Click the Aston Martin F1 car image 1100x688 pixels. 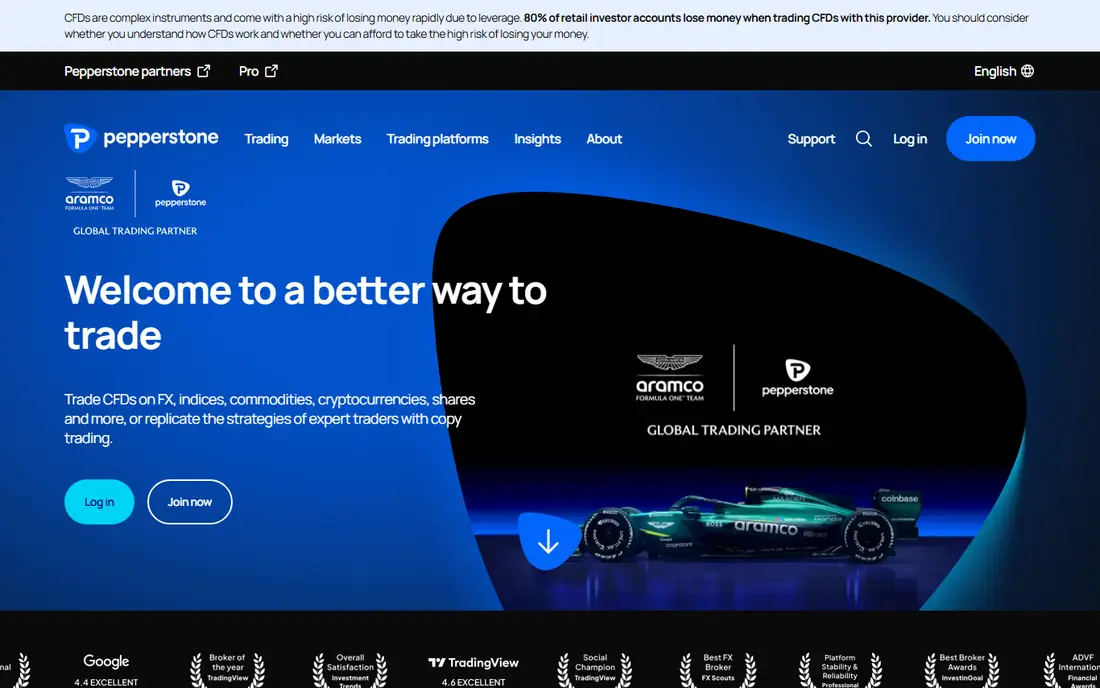[751, 524]
